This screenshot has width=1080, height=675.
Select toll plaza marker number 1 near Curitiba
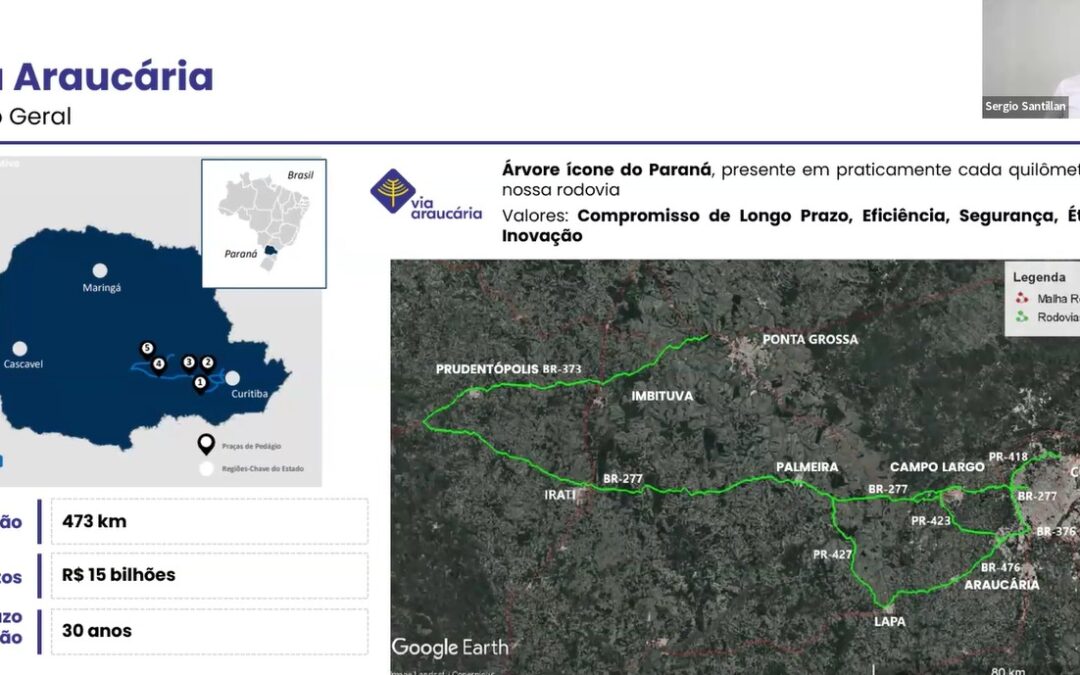pyautogui.click(x=200, y=381)
